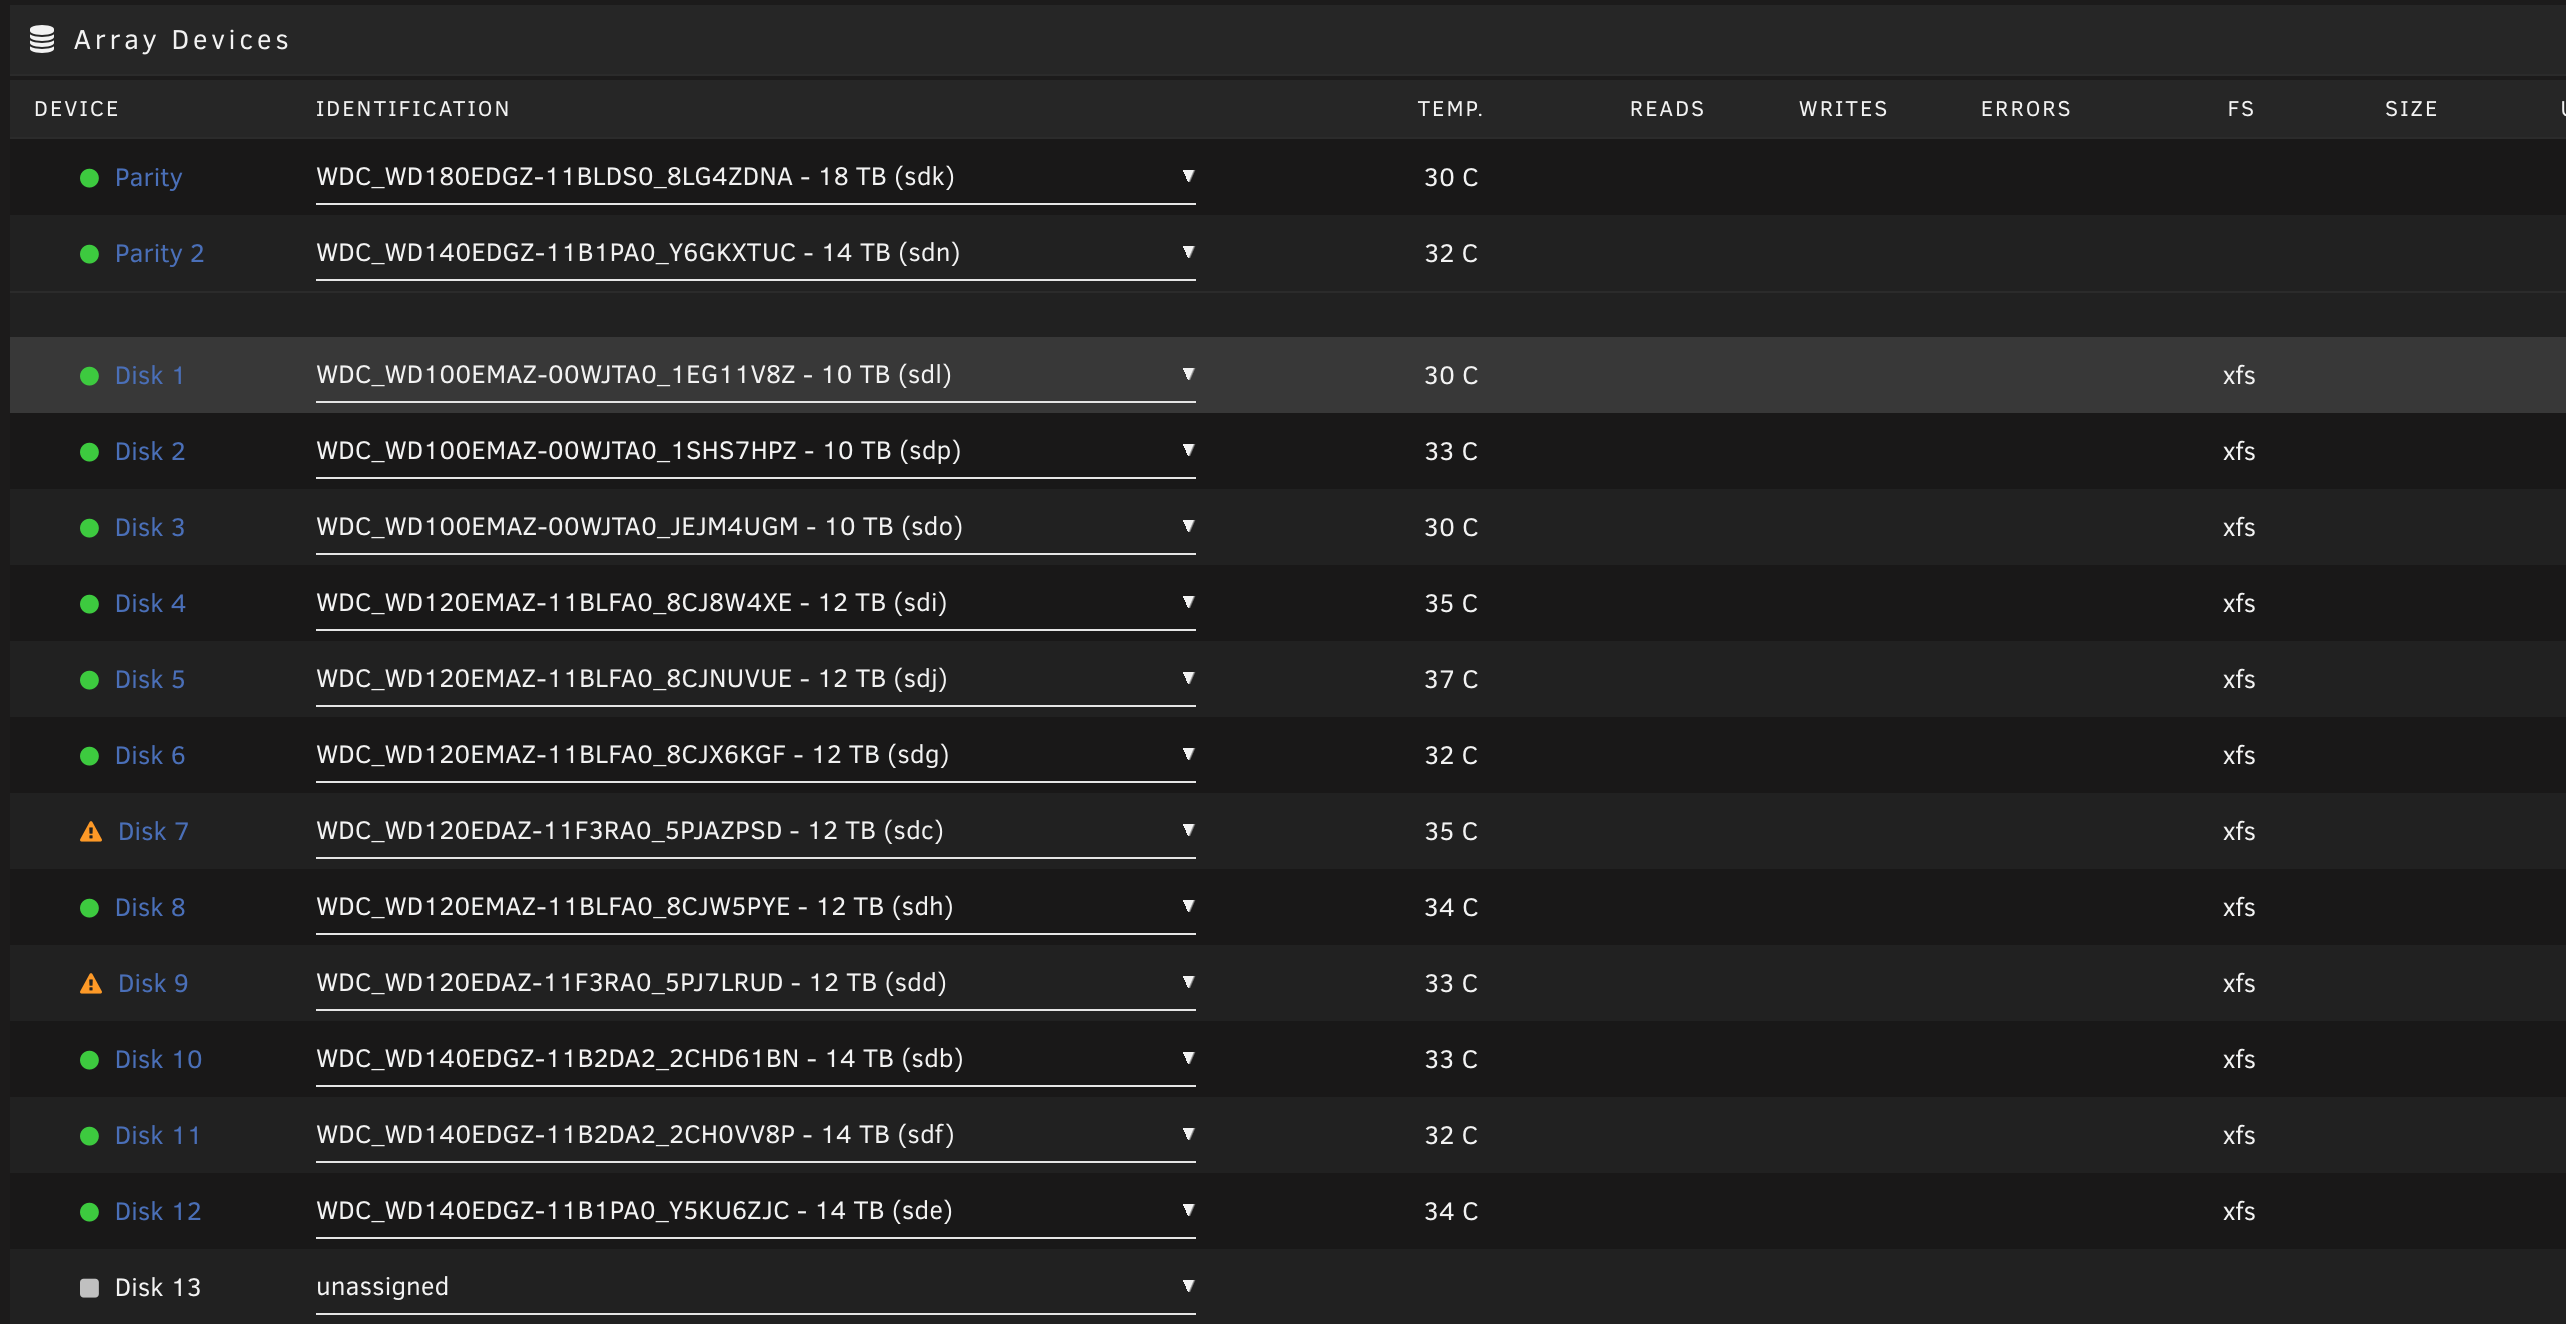Click the Array Devices section title

pyautogui.click(x=181, y=40)
